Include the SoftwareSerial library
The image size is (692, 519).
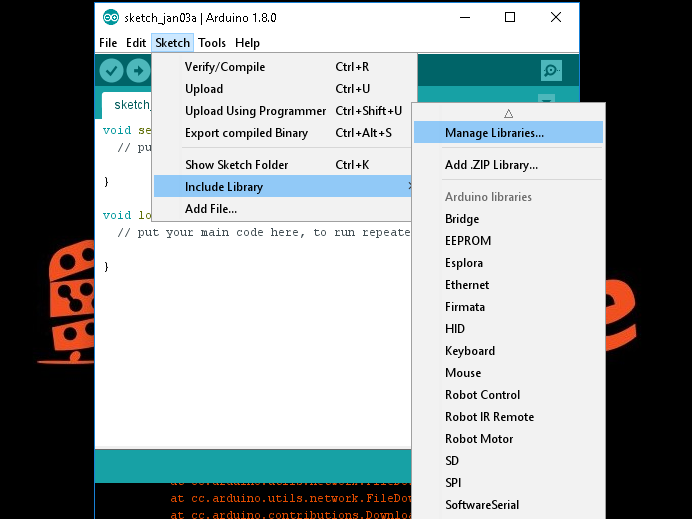pyautogui.click(x=508, y=505)
